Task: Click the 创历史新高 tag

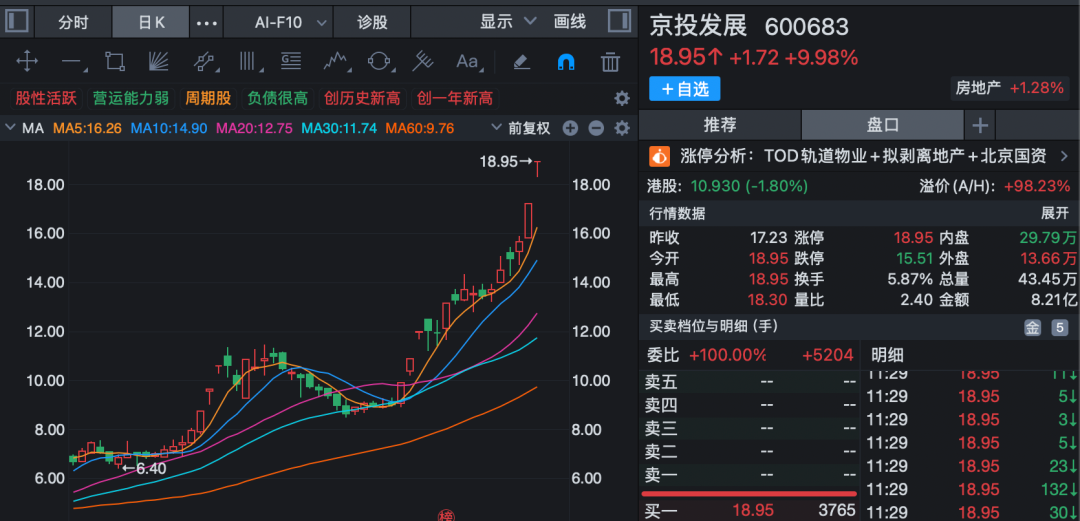Action: (x=362, y=99)
